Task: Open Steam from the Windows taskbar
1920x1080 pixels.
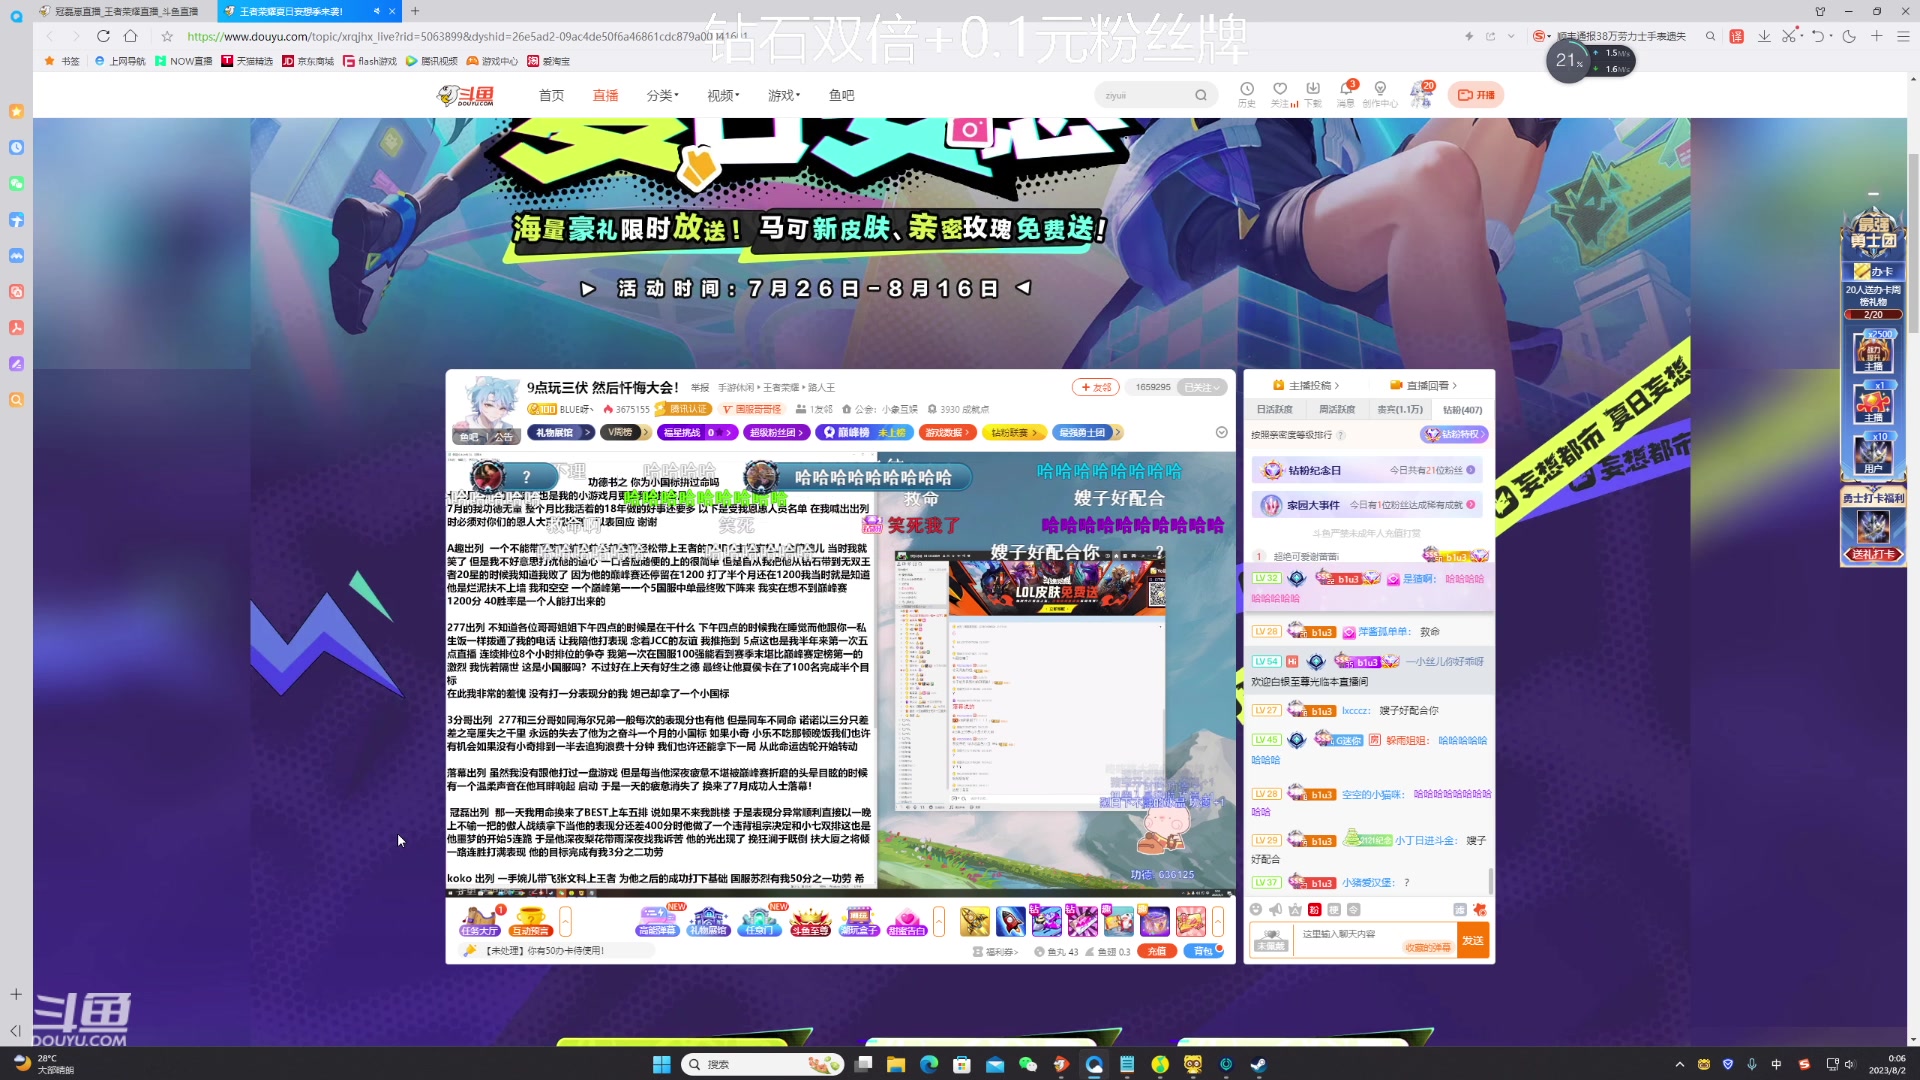Action: pos(1258,1064)
